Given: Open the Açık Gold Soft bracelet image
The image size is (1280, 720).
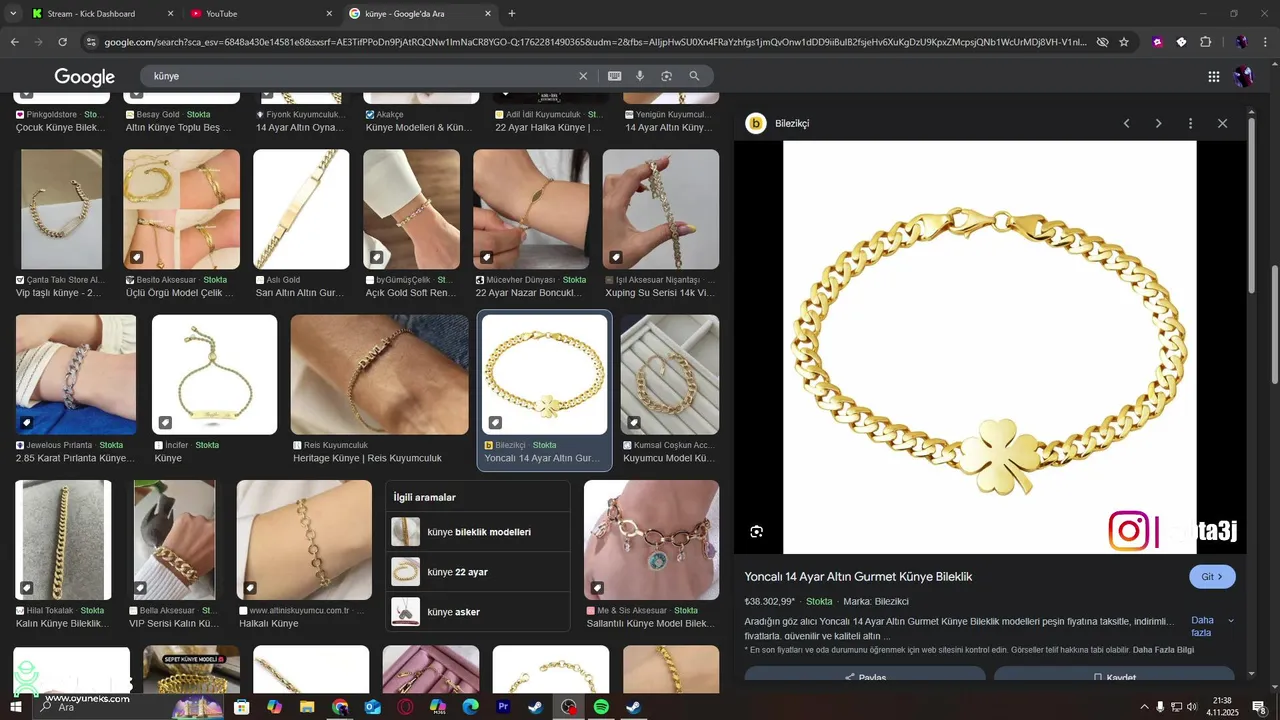Looking at the screenshot, I should (x=411, y=209).
